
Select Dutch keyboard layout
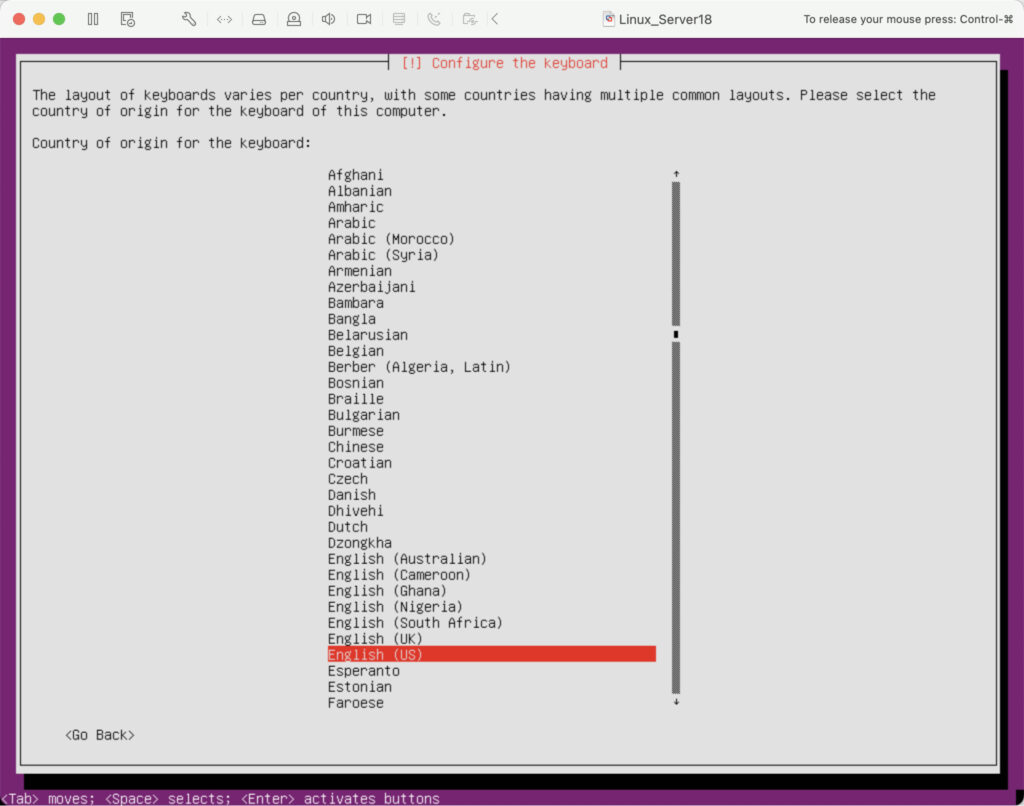pyautogui.click(x=491, y=527)
